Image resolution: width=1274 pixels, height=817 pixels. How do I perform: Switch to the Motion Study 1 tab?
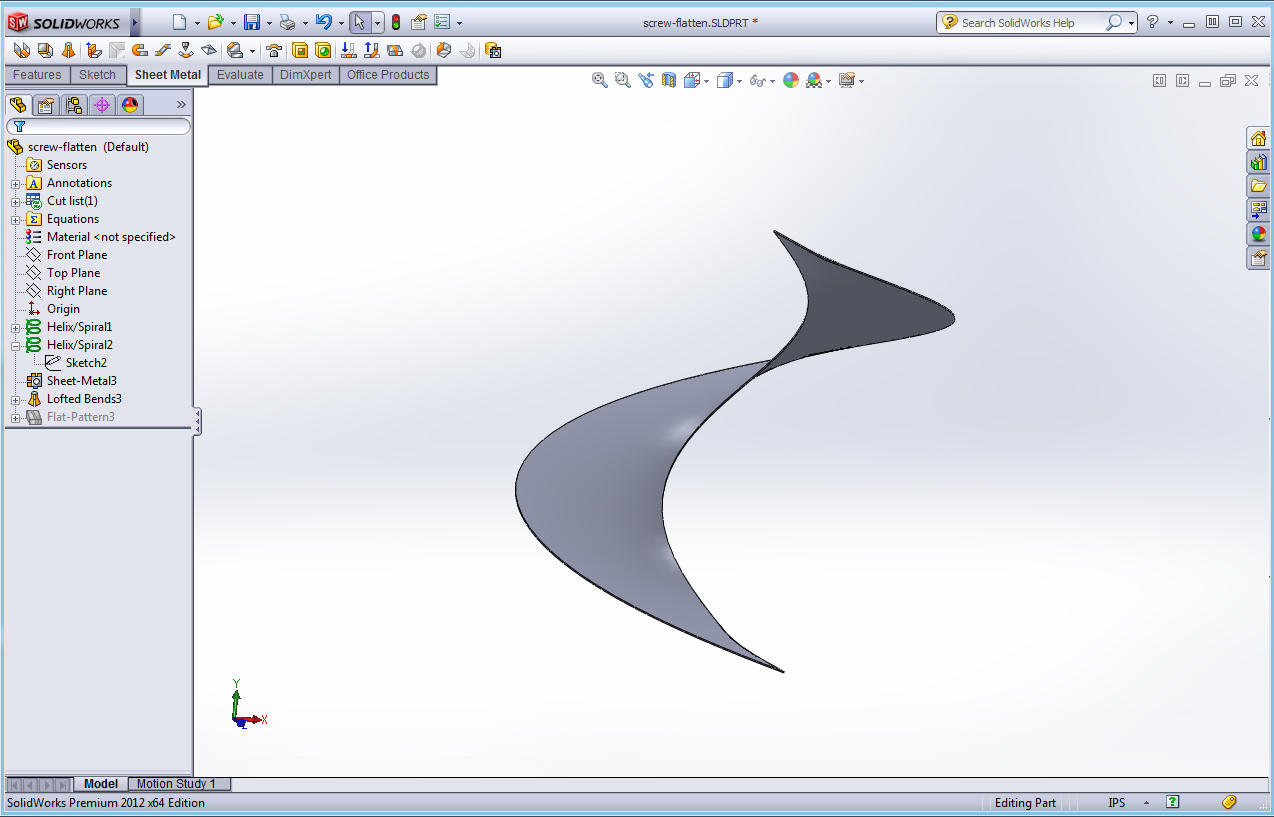click(176, 784)
